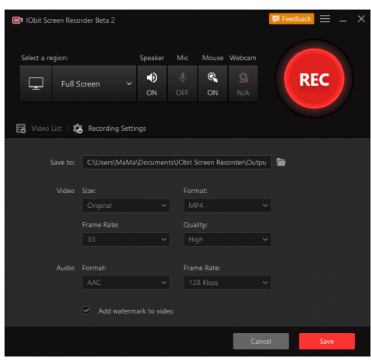
Task: Click the Webcam N/A button
Action: click(243, 84)
